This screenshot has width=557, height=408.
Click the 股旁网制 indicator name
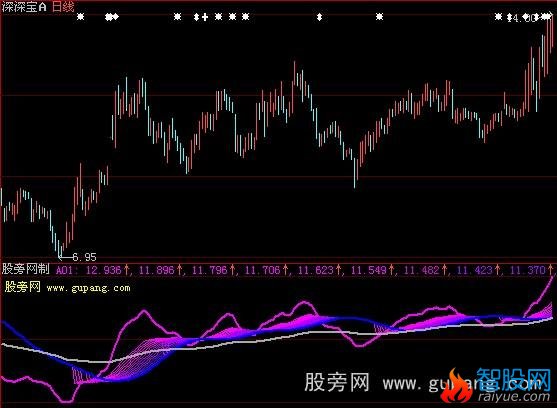[x=26, y=269]
